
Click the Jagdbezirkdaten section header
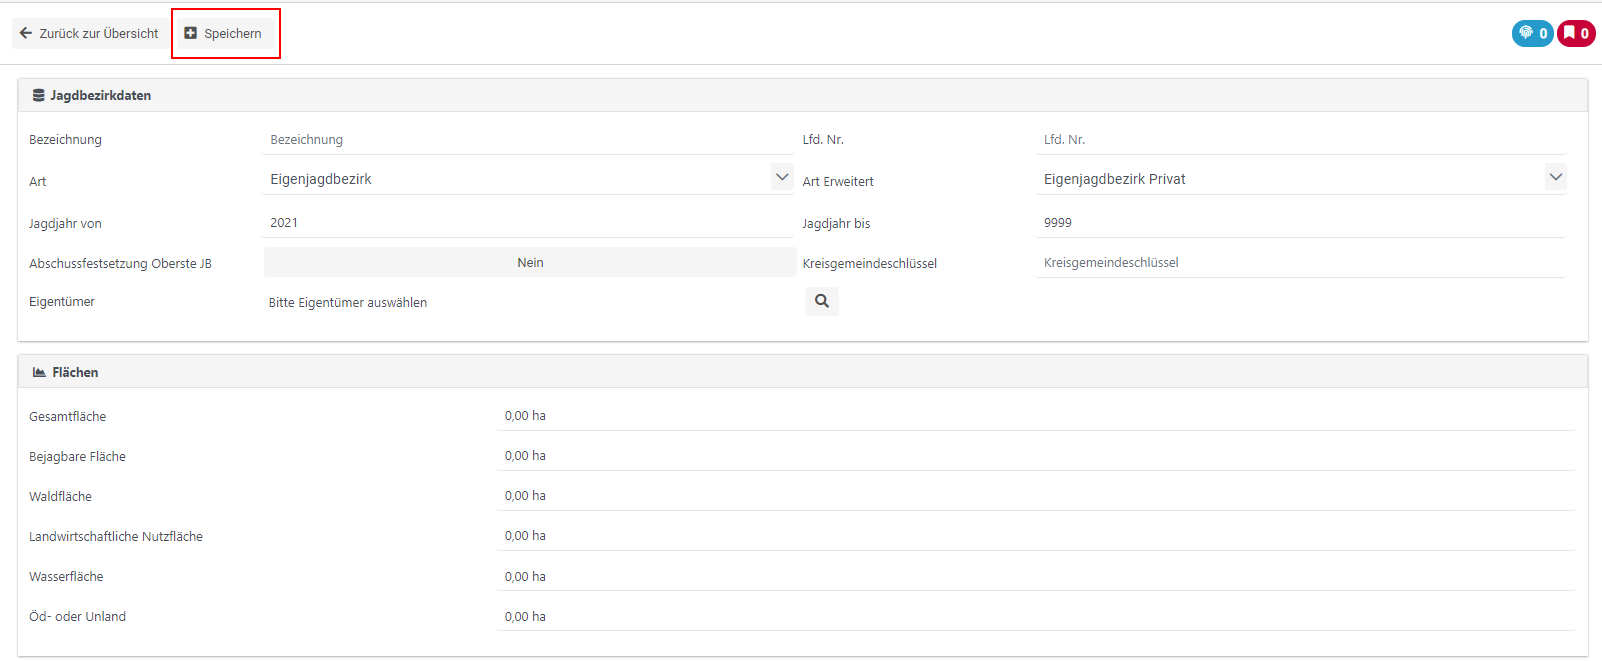[x=100, y=96]
